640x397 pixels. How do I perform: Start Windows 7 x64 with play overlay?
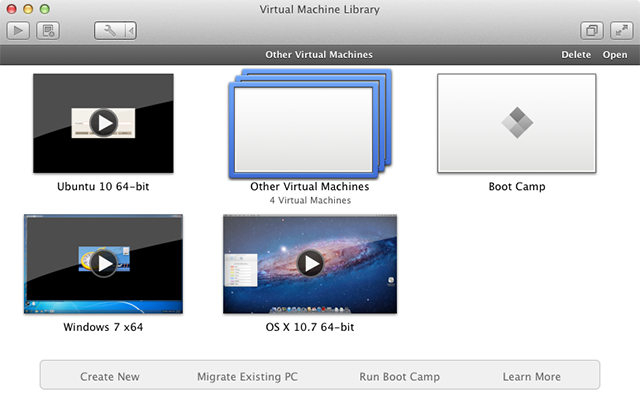pyautogui.click(x=104, y=264)
